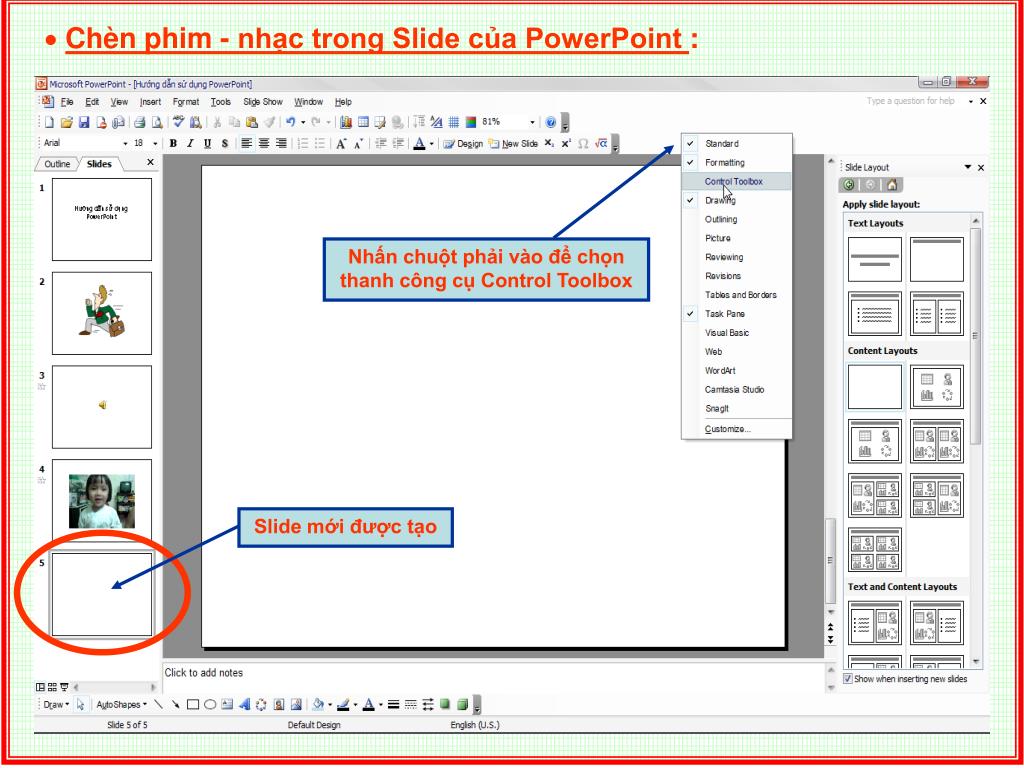
Task: Click the Fill Color paint bucket swatch
Action: point(318,705)
